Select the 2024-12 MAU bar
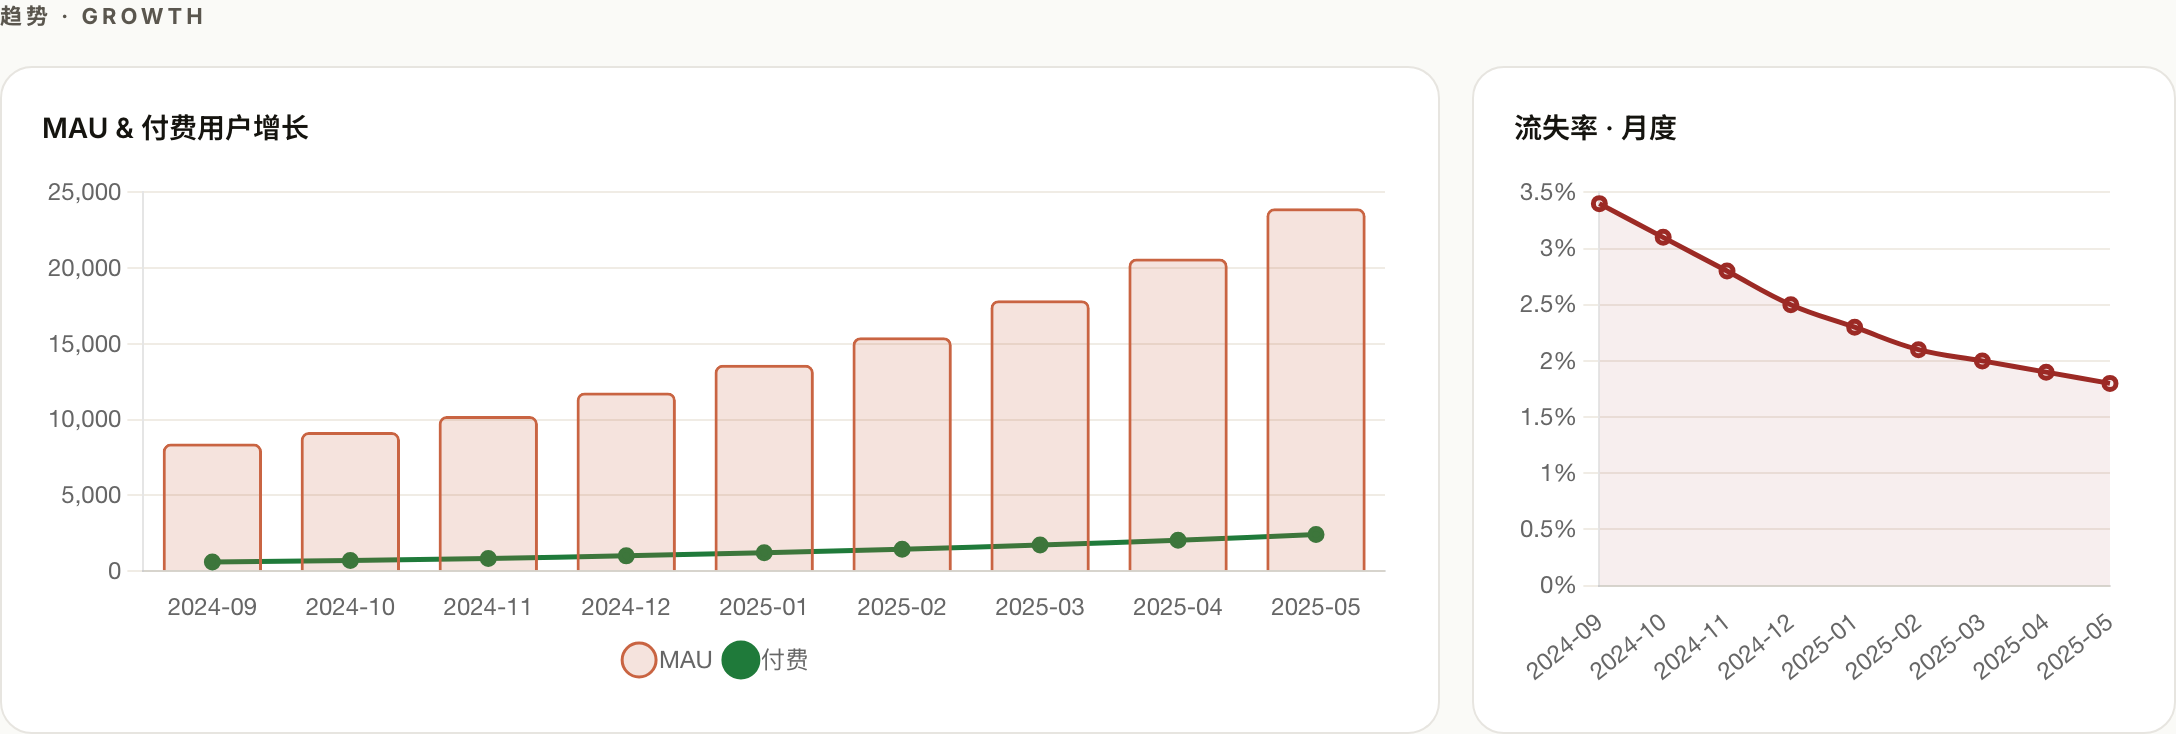The image size is (2176, 734). [x=626, y=482]
